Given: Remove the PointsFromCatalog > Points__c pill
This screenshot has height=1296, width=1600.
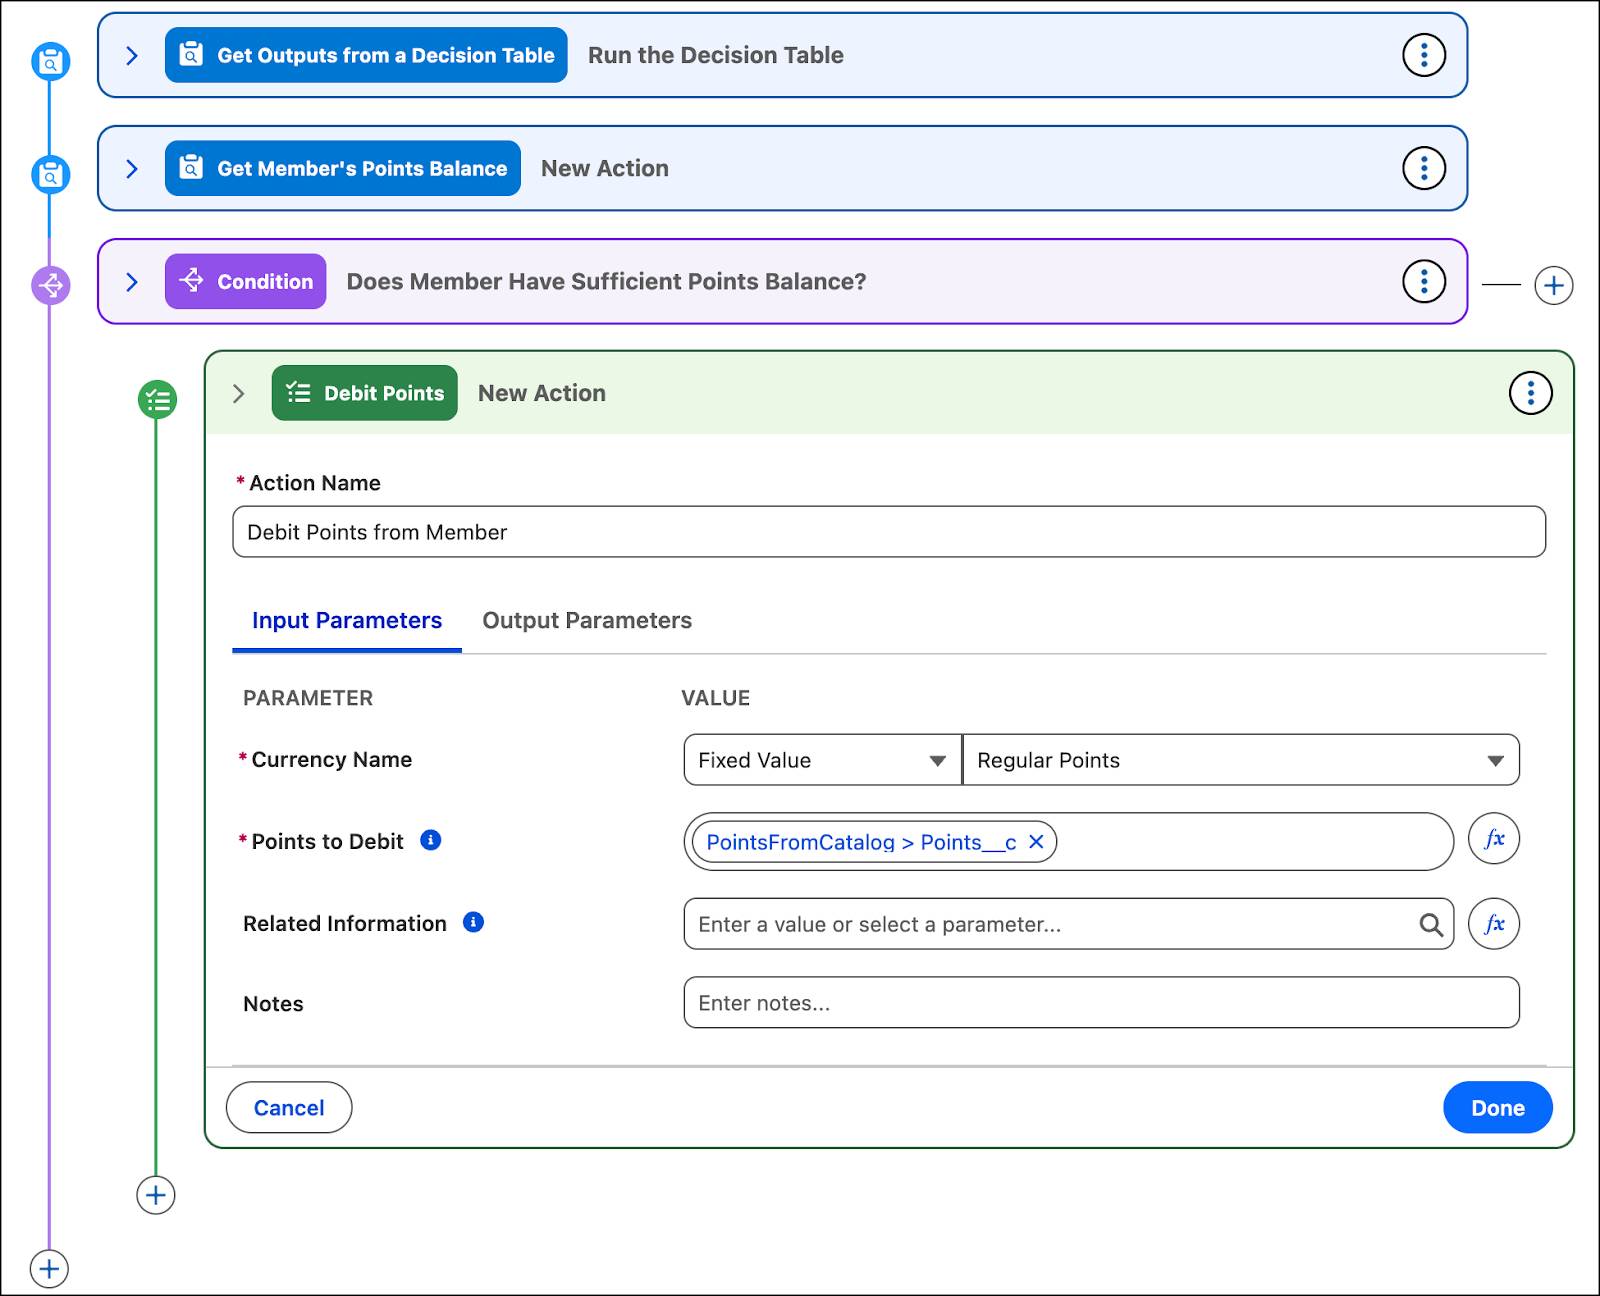Looking at the screenshot, I should pyautogui.click(x=1037, y=842).
